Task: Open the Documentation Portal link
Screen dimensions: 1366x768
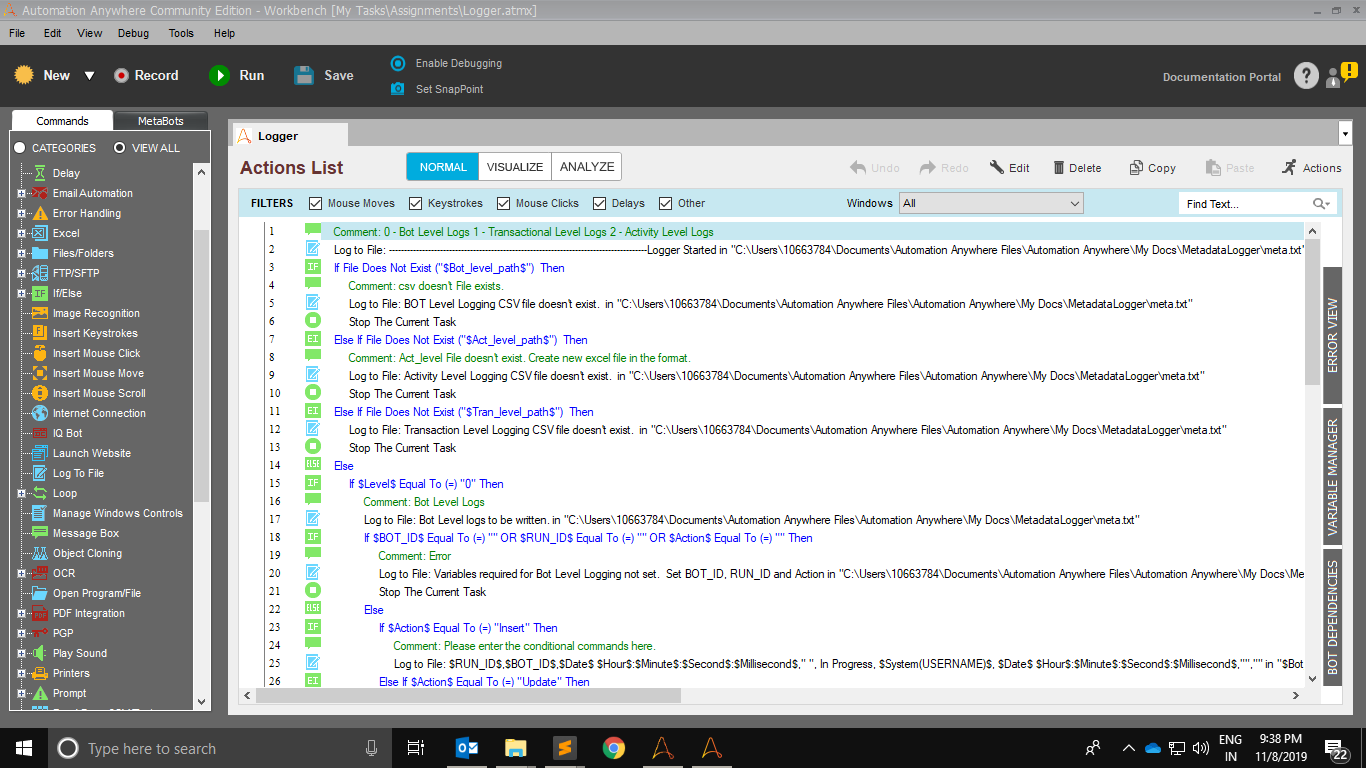Action: coord(1221,77)
